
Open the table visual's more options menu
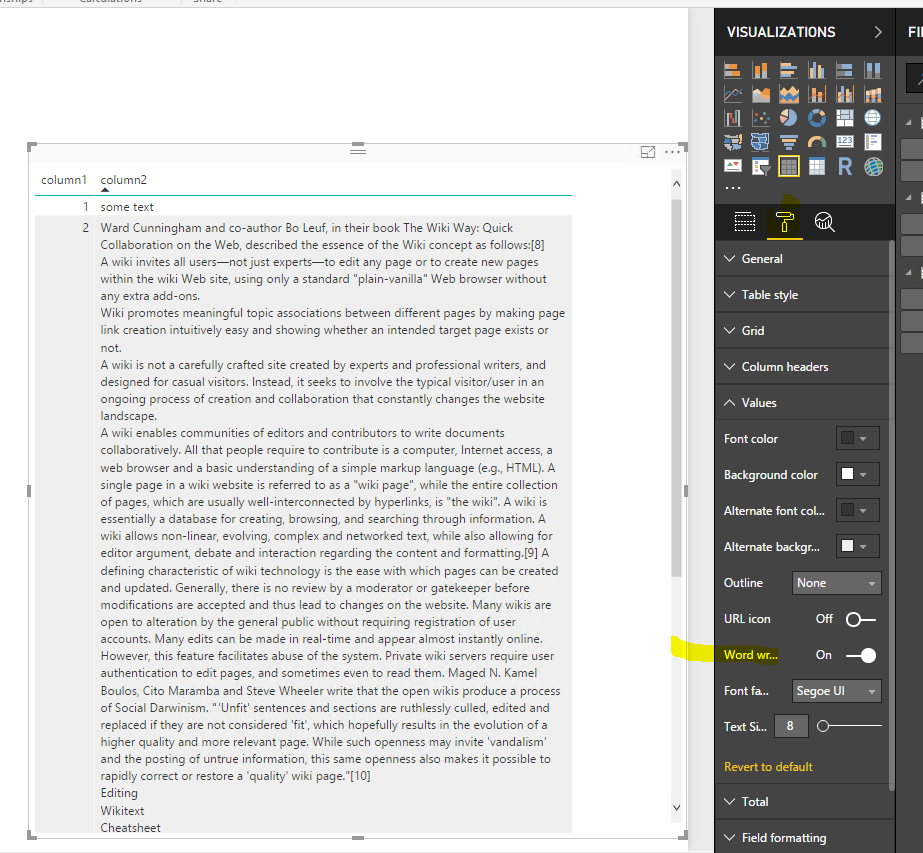pyautogui.click(x=672, y=152)
